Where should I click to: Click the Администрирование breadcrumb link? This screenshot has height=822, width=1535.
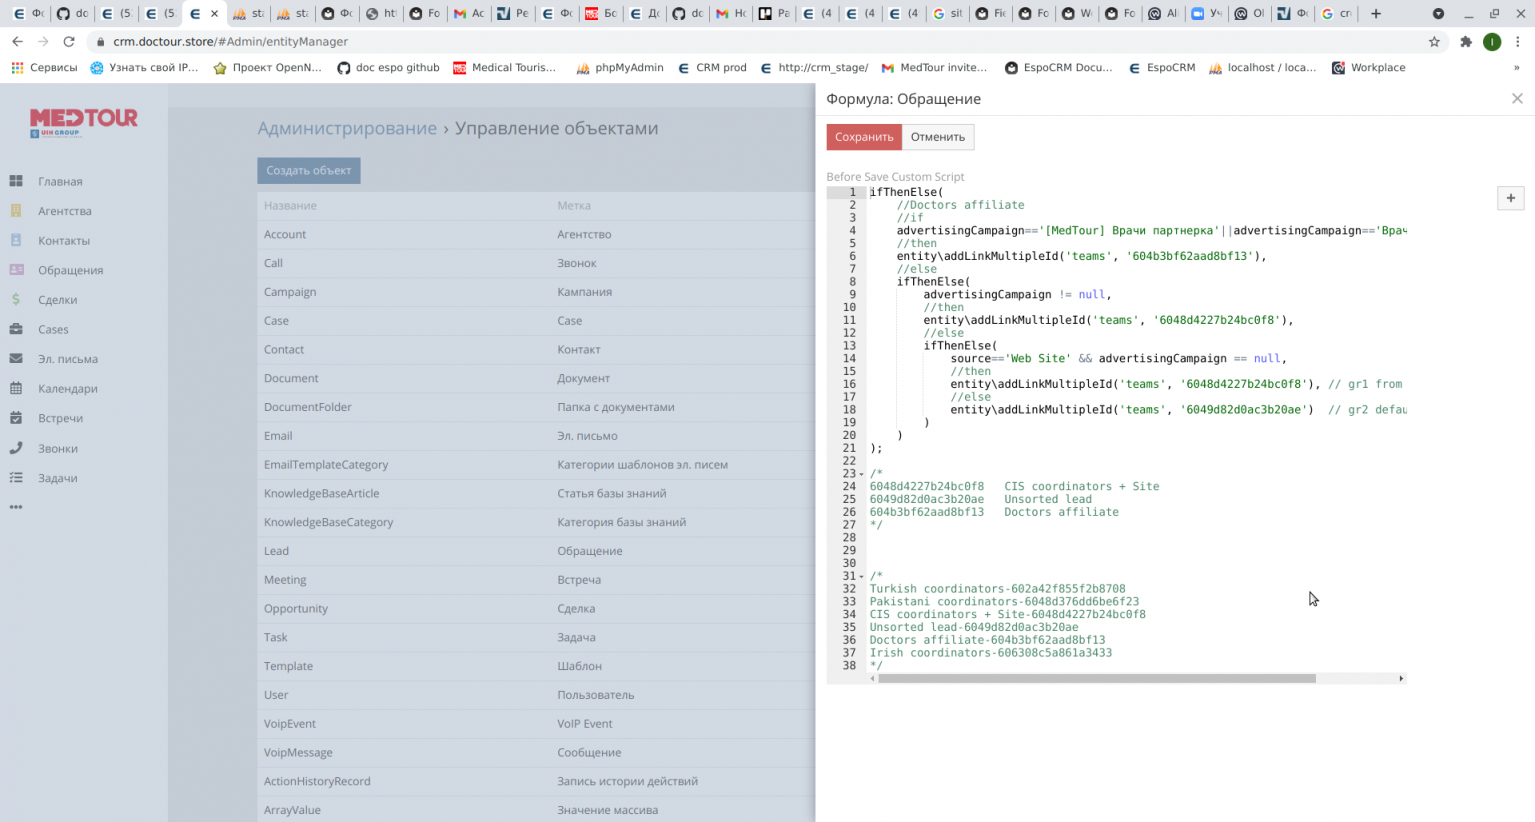(x=347, y=128)
